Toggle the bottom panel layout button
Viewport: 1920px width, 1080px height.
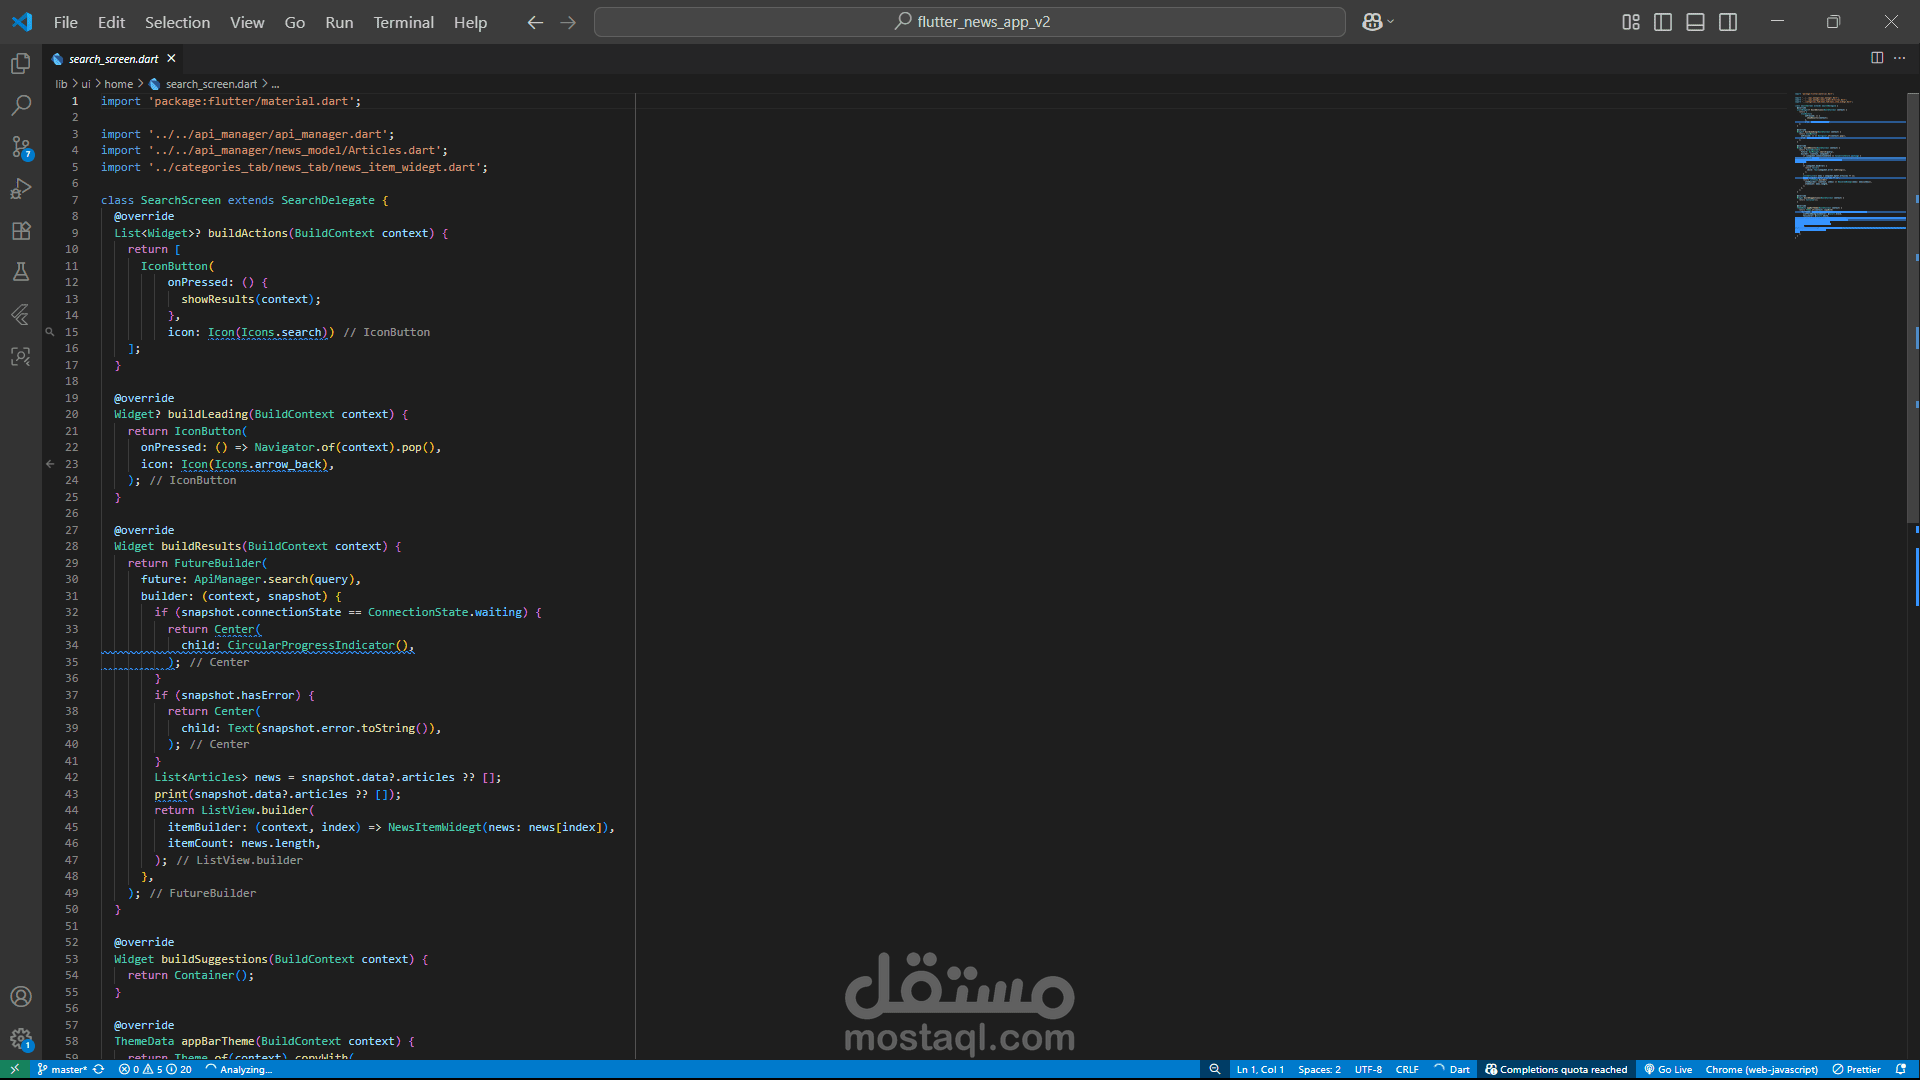tap(1695, 22)
